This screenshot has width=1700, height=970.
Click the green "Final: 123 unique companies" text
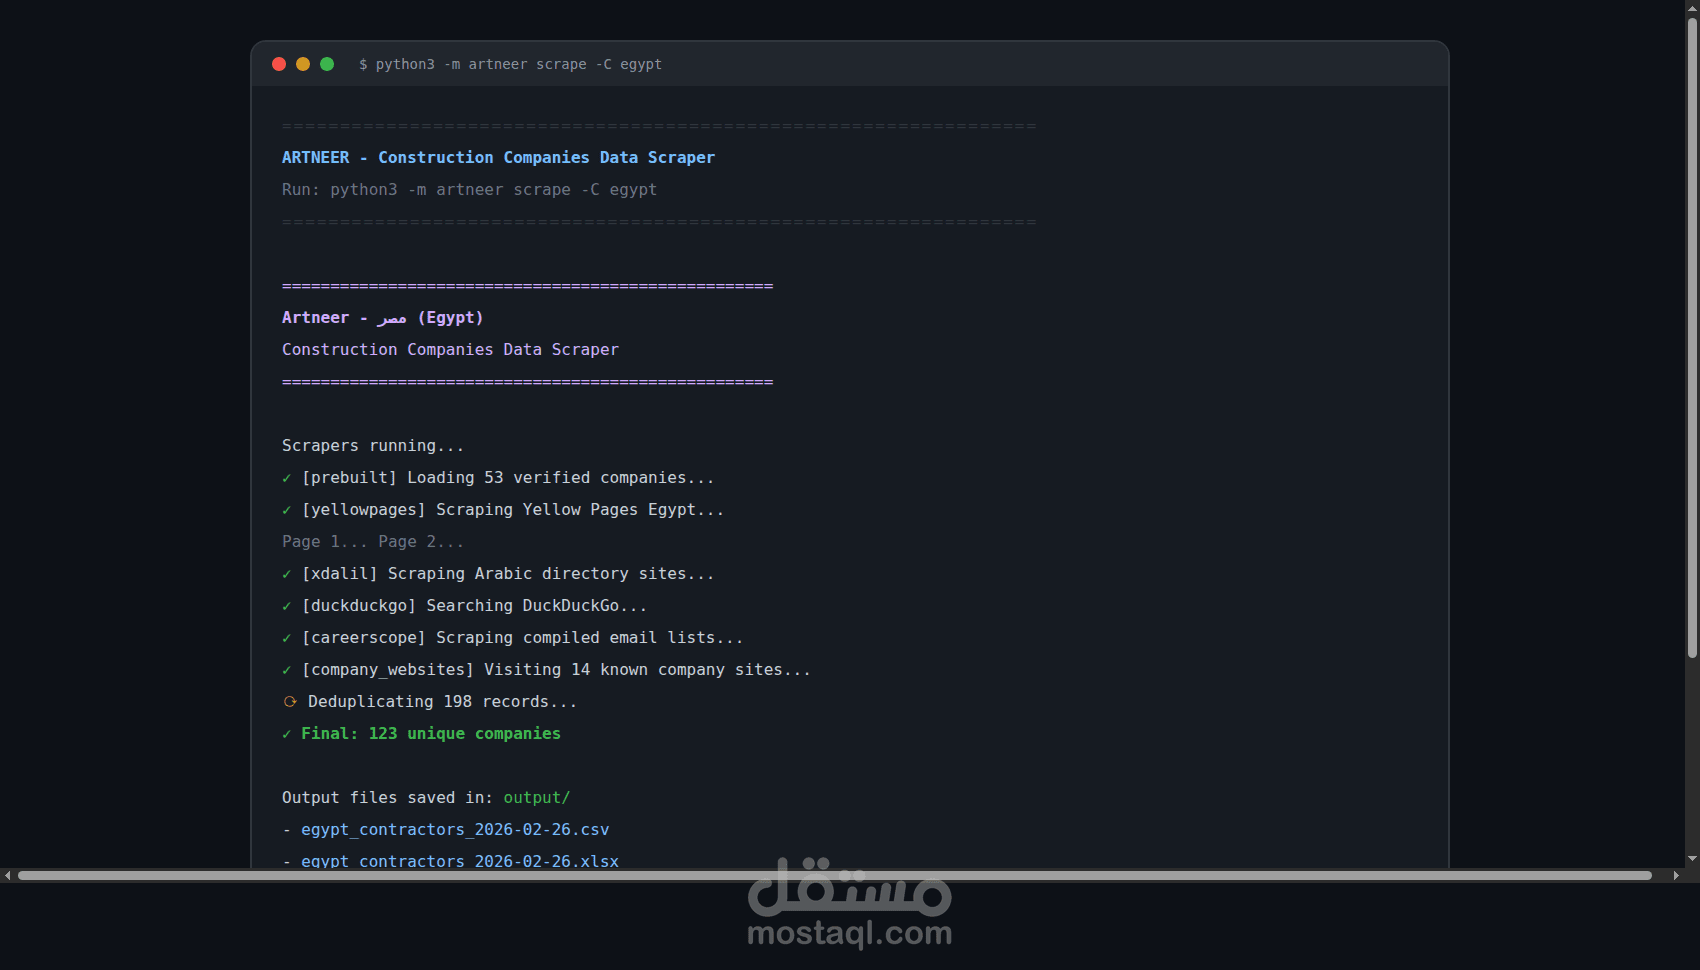click(431, 734)
